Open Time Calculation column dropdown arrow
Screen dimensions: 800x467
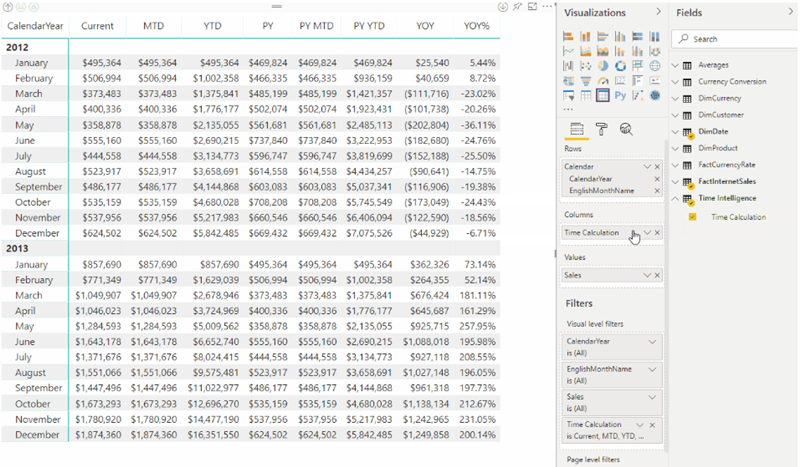pos(646,233)
